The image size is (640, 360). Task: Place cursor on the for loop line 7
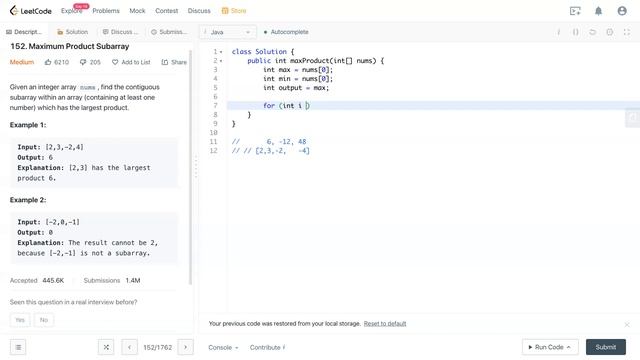tap(433, 106)
